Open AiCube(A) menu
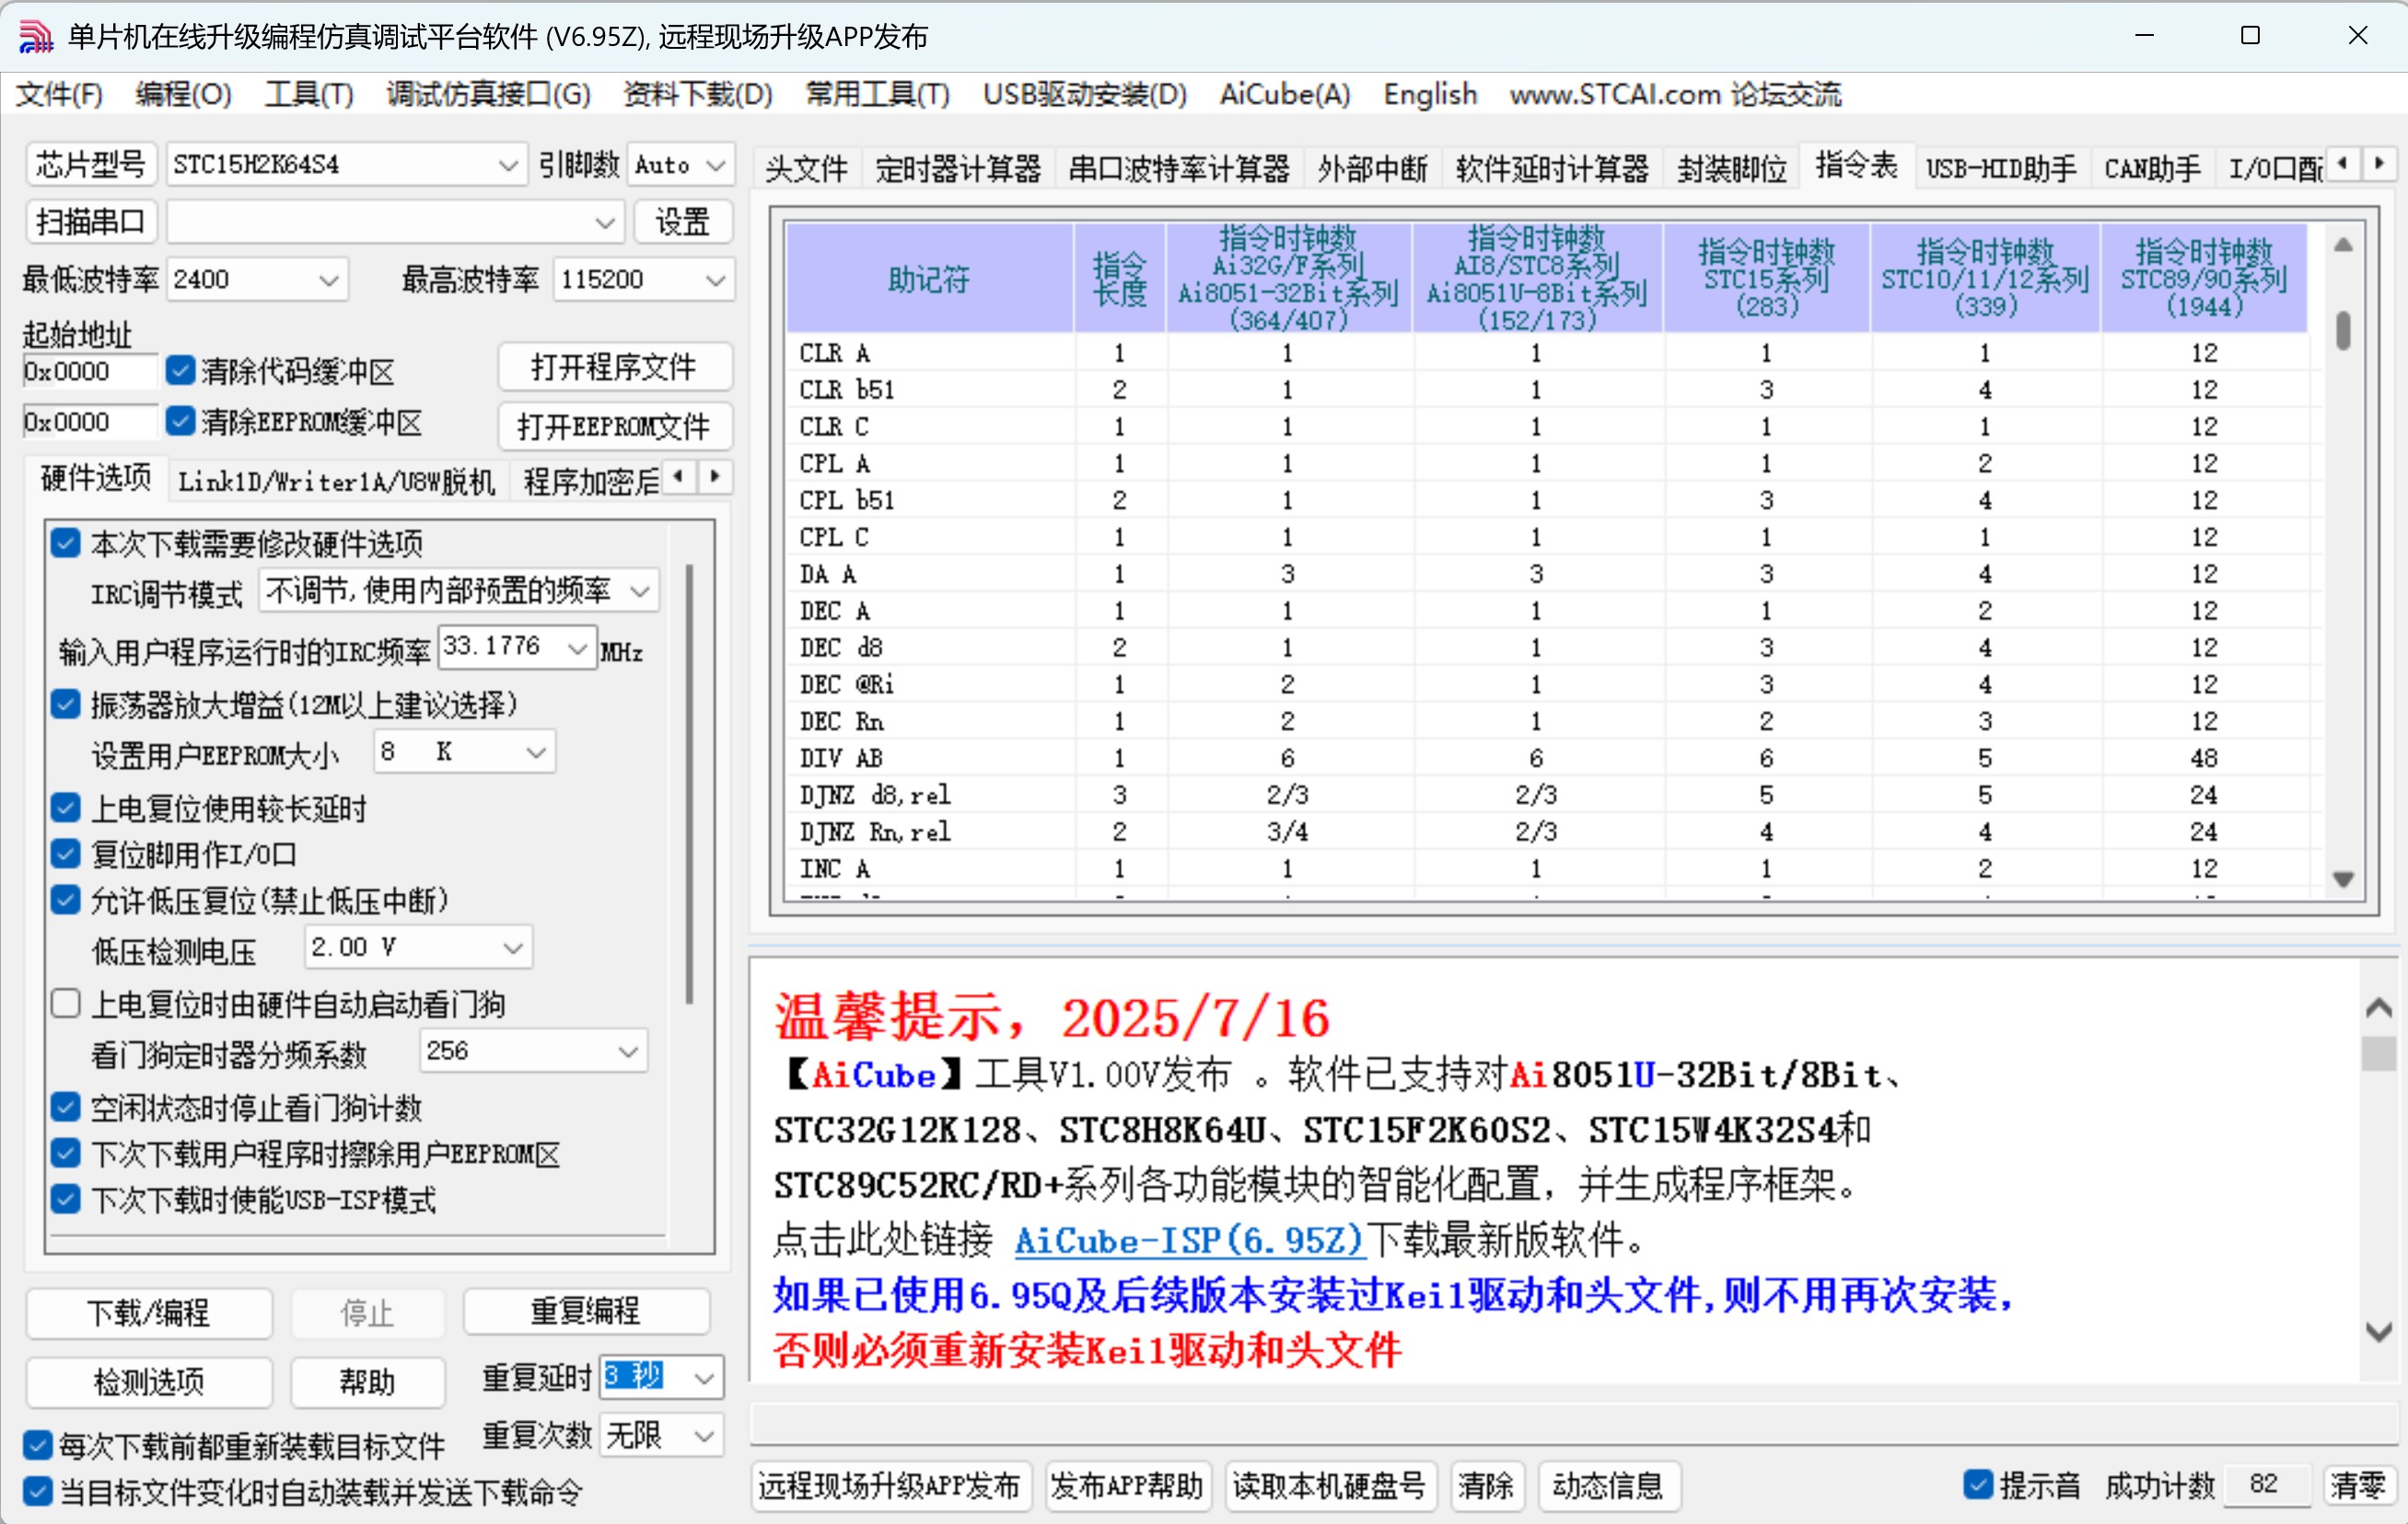 (x=1285, y=95)
